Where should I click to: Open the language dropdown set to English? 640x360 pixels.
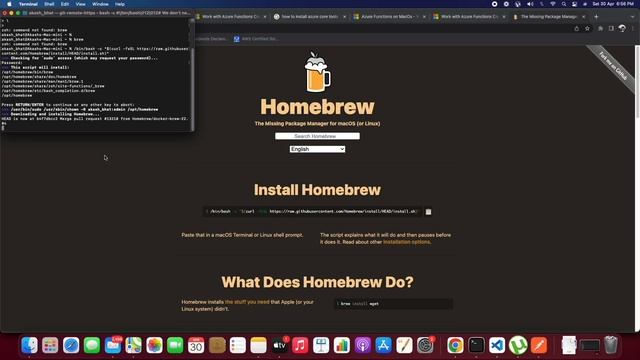point(317,149)
